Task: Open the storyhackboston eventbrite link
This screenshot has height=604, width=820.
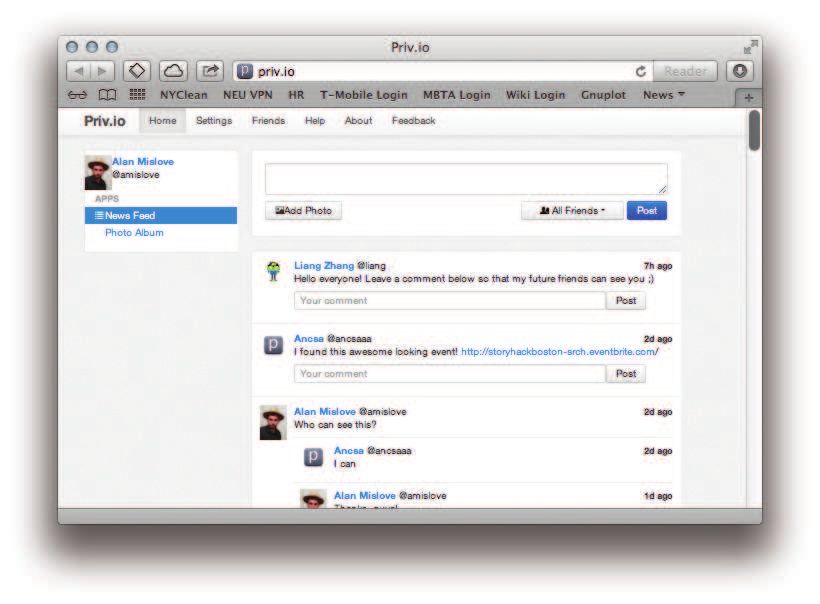Action: 559,352
